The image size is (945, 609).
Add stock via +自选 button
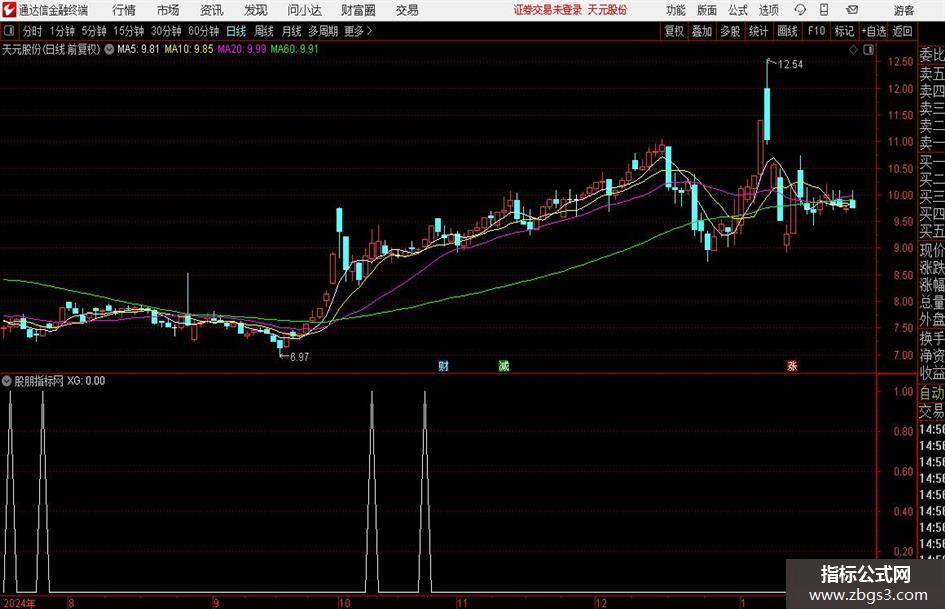873,31
